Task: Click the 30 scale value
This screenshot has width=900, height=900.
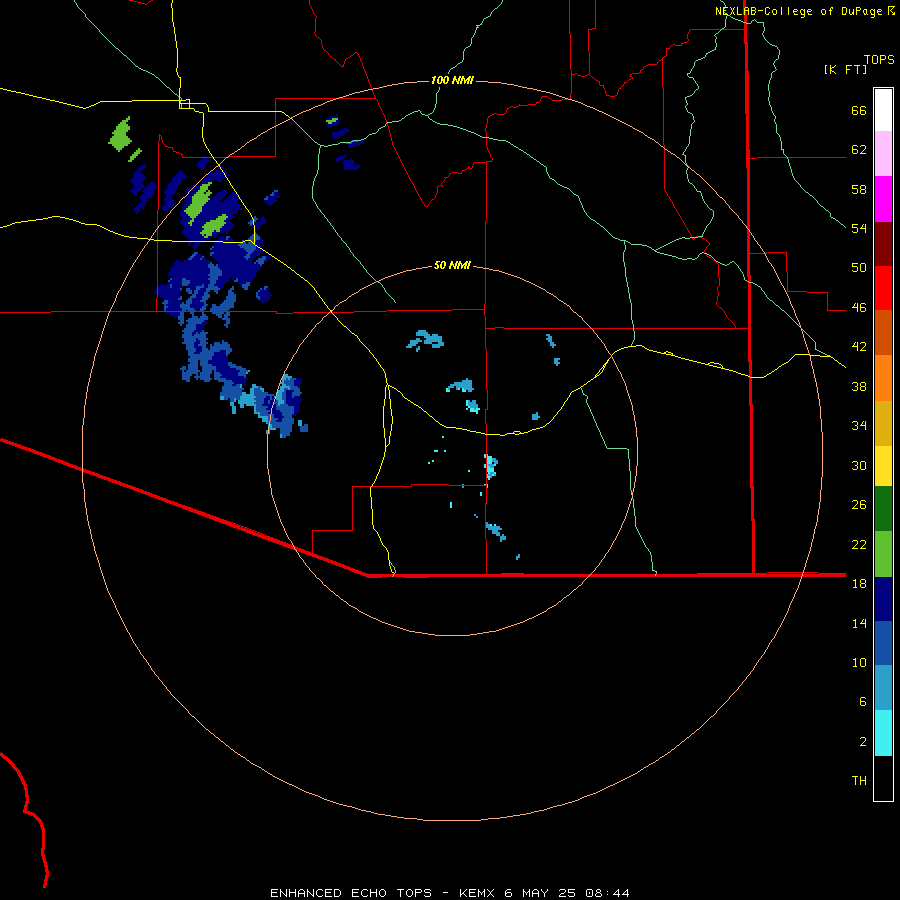Action: click(x=859, y=465)
